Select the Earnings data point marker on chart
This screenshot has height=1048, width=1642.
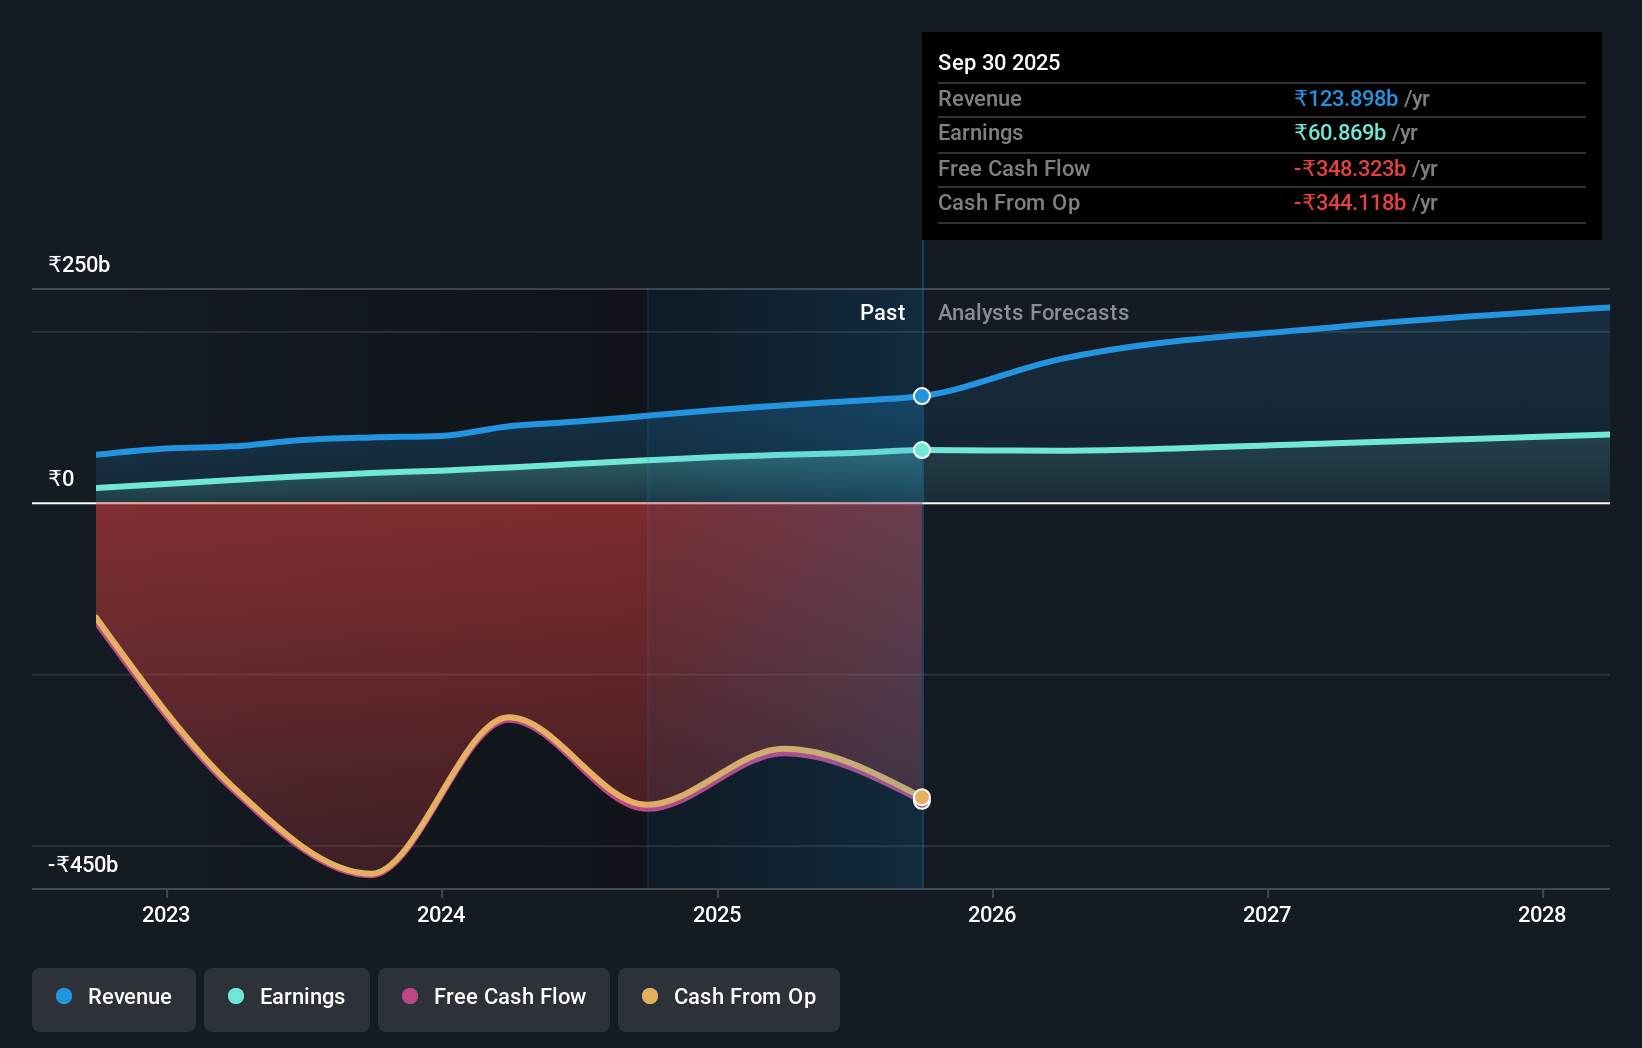920,450
